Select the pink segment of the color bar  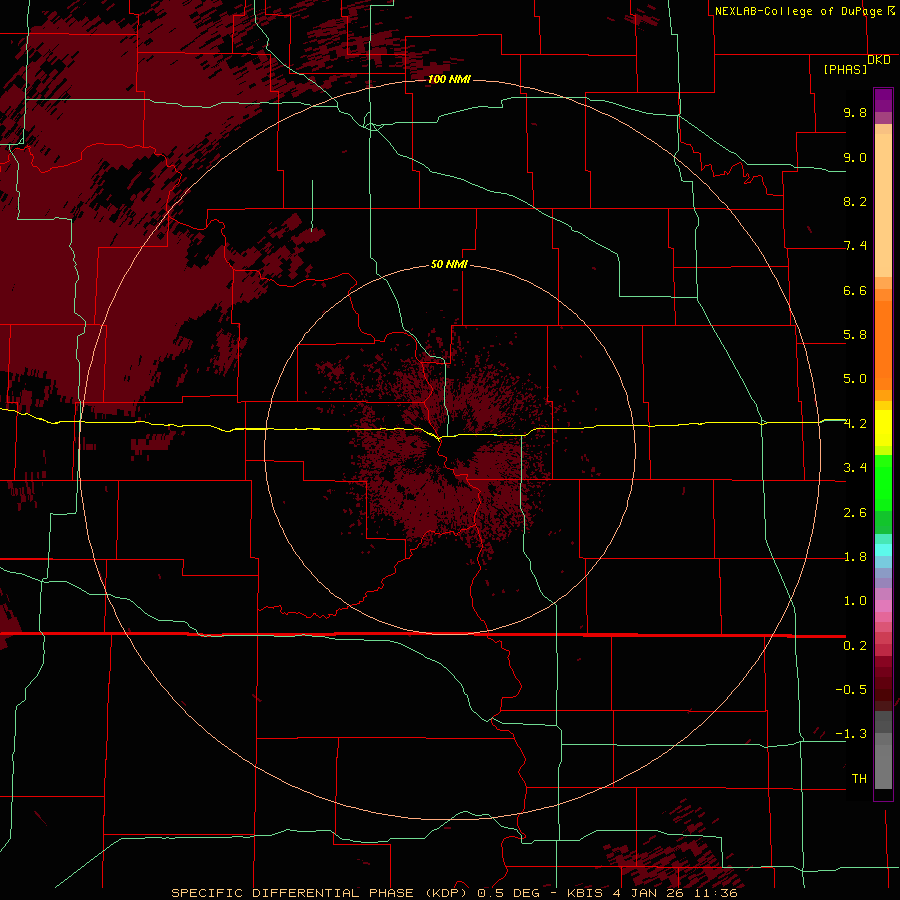tap(883, 606)
